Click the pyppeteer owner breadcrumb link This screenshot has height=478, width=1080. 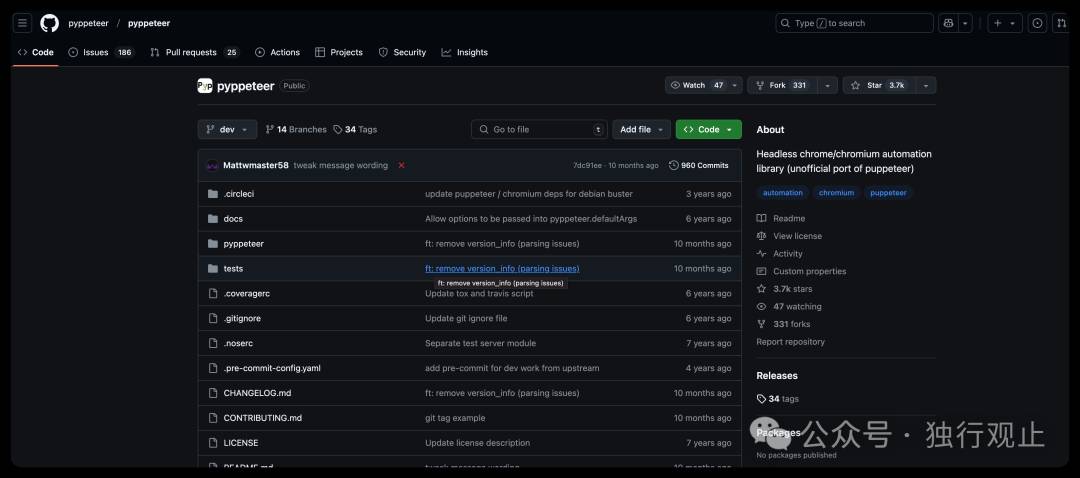tap(88, 23)
